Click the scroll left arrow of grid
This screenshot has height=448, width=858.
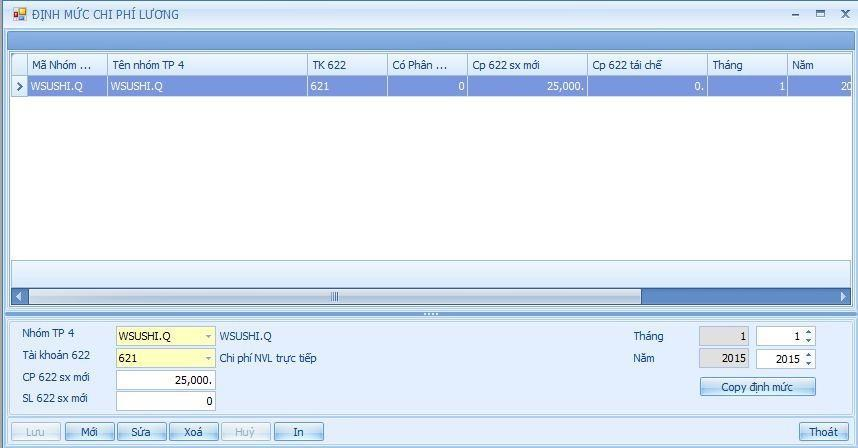pyautogui.click(x=19, y=296)
